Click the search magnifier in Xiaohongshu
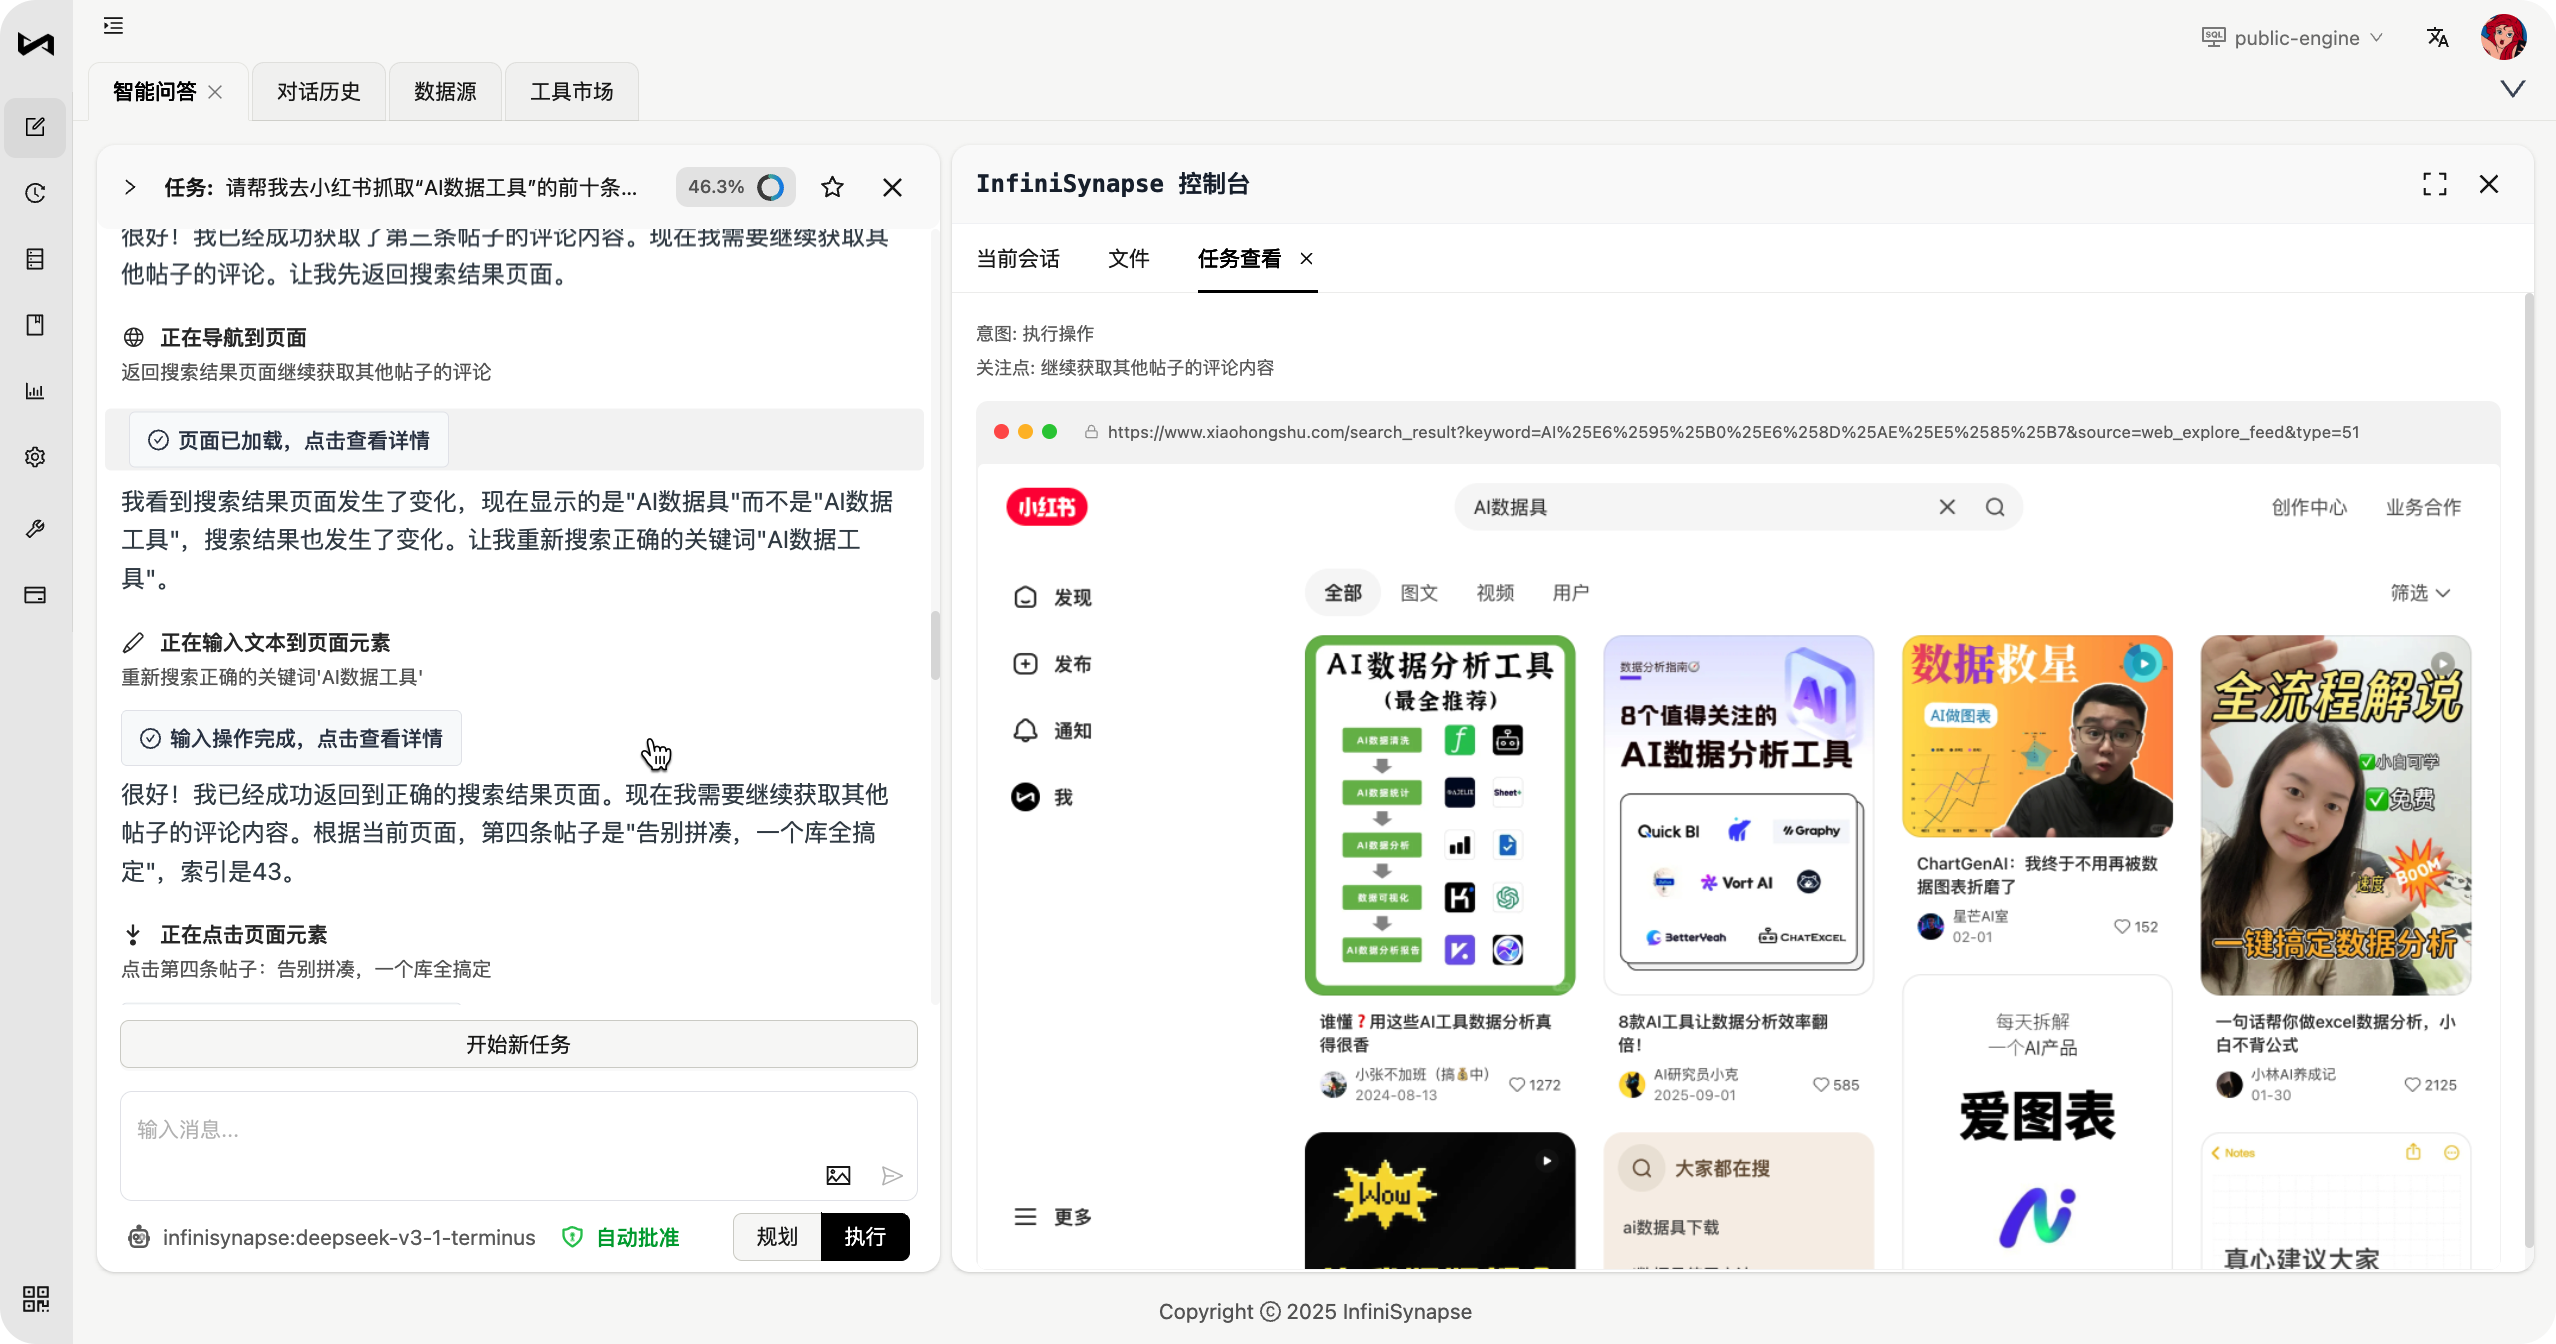The height and width of the screenshot is (1344, 2556). [x=1994, y=507]
